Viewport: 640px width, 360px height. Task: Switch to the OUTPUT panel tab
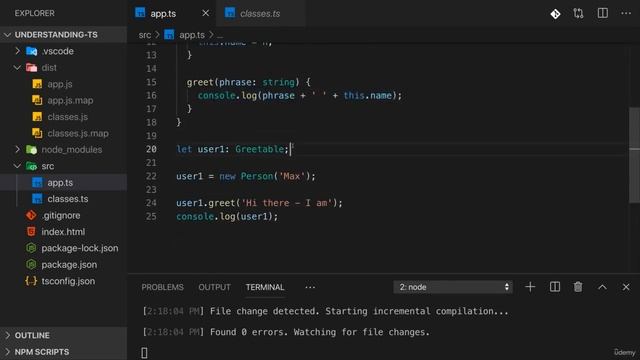click(x=214, y=287)
